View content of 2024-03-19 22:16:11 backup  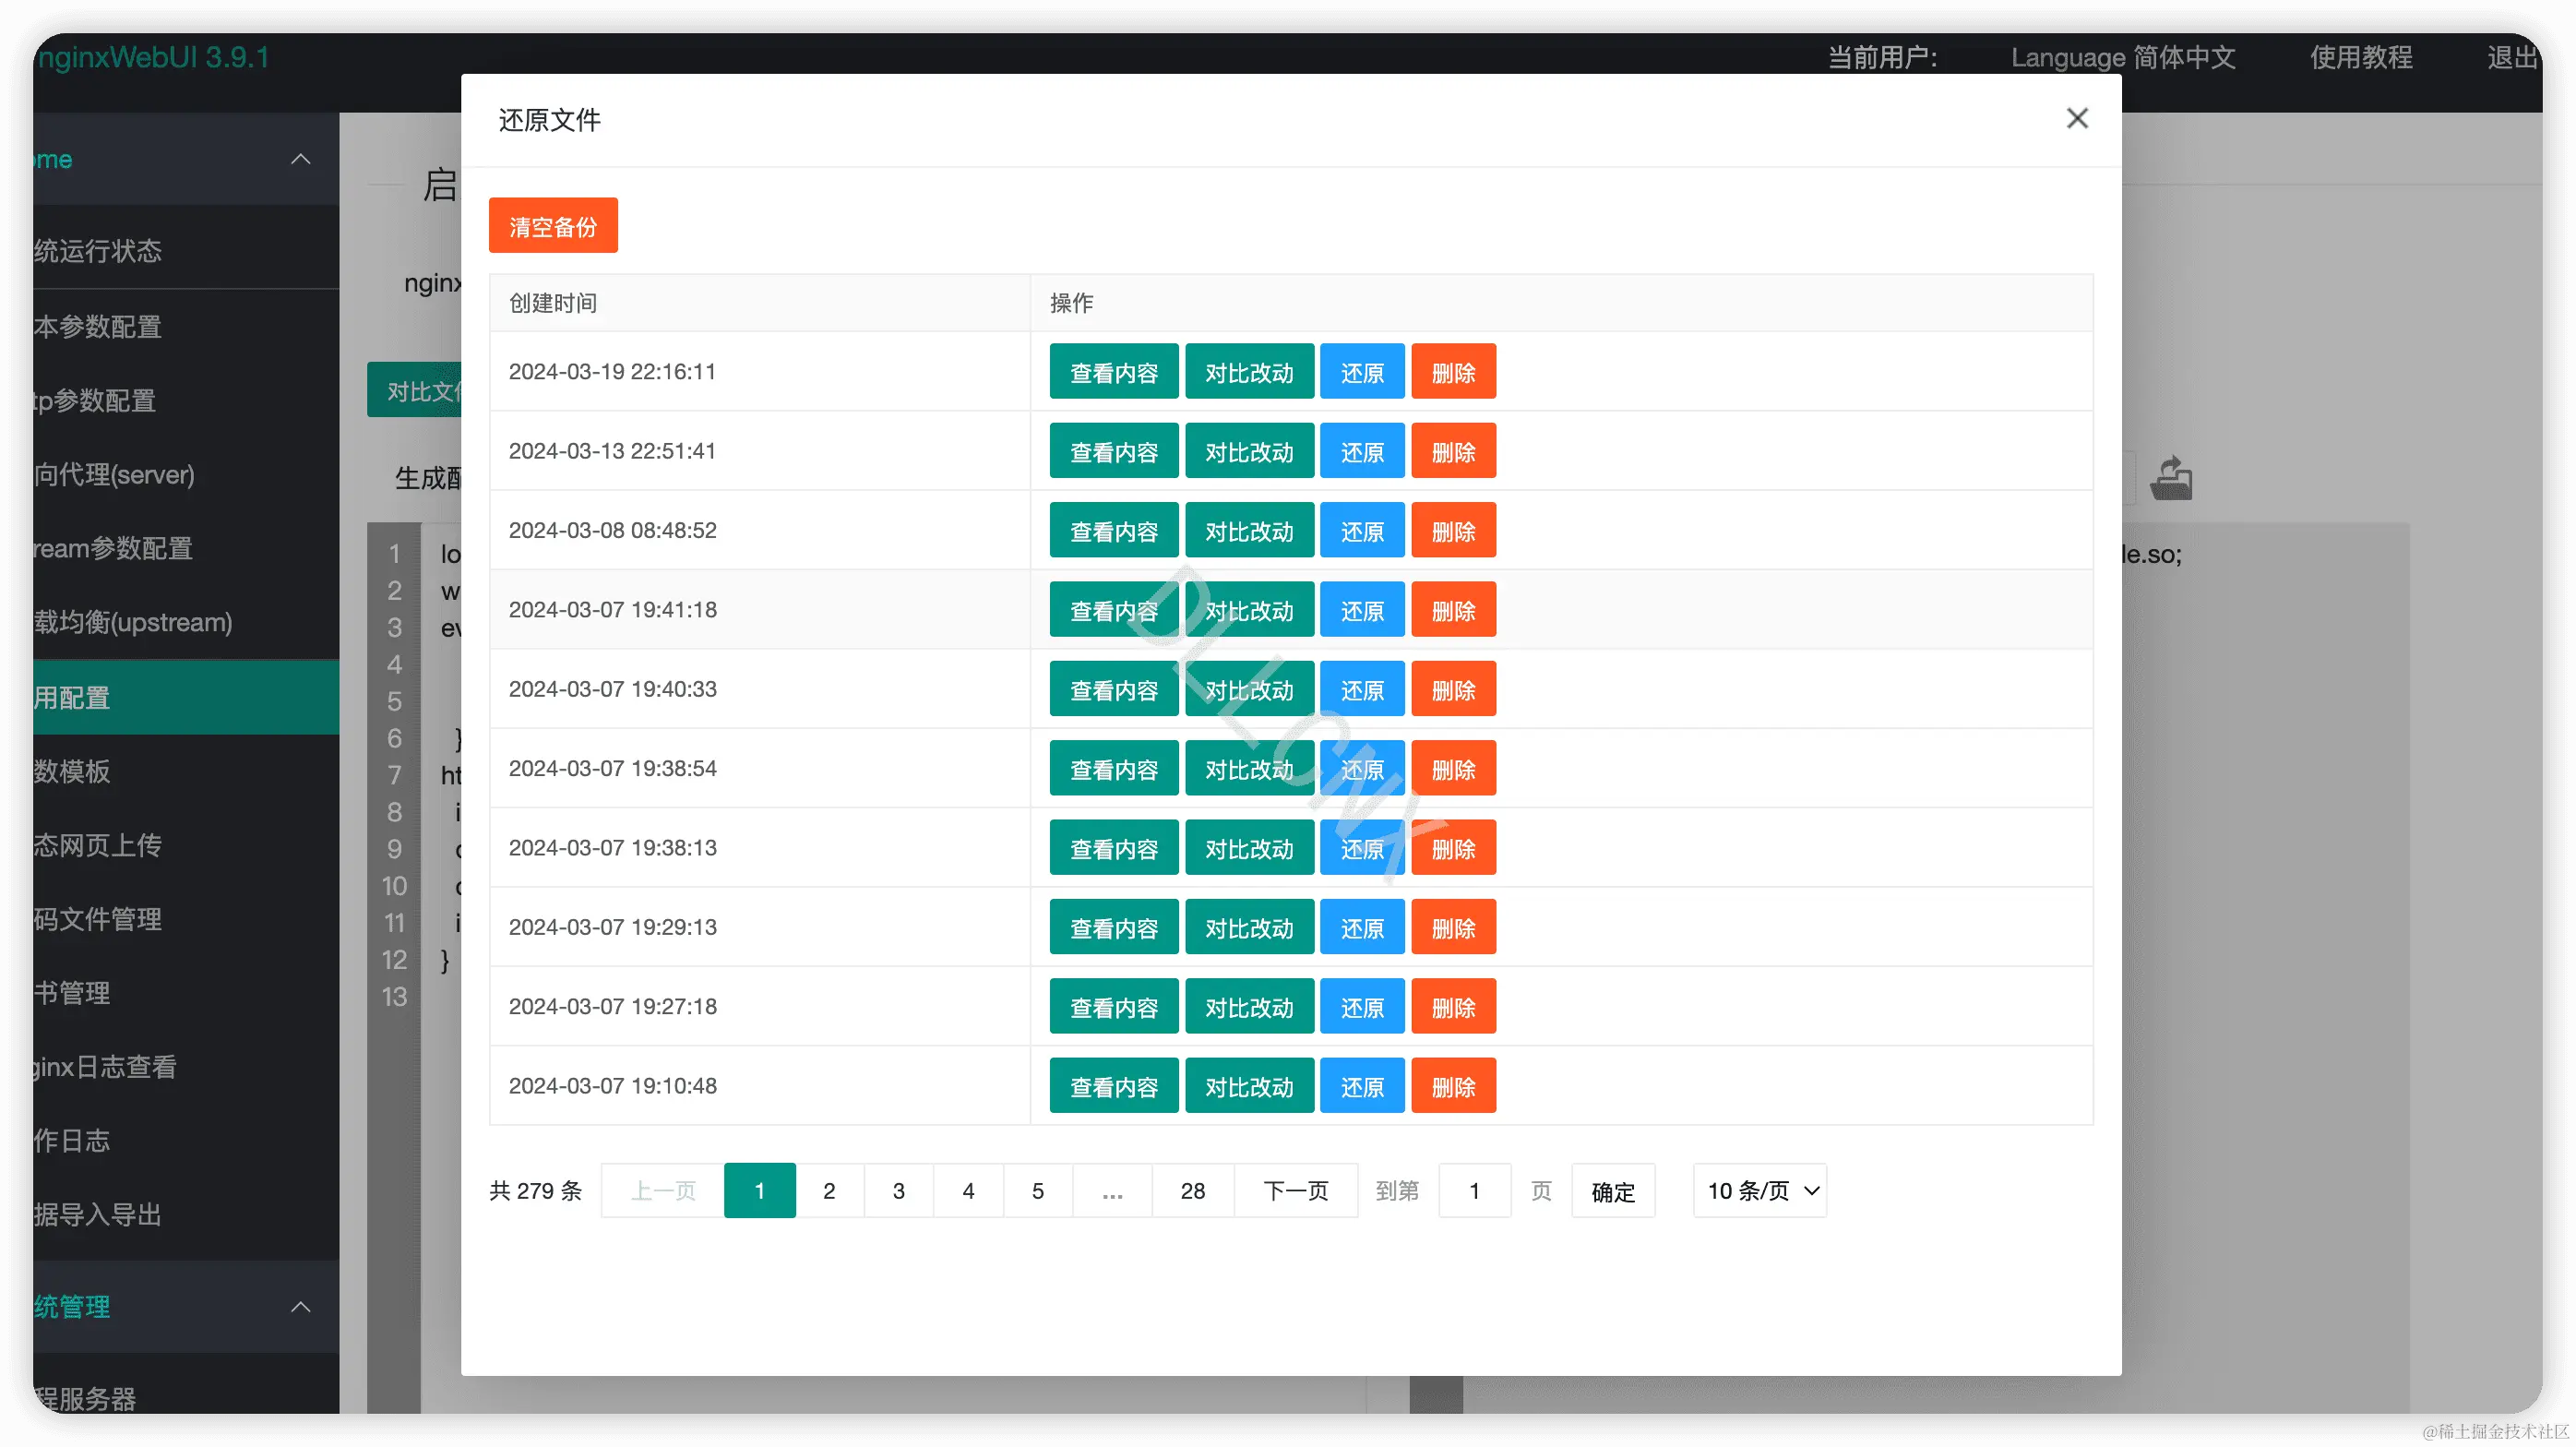(x=1113, y=372)
